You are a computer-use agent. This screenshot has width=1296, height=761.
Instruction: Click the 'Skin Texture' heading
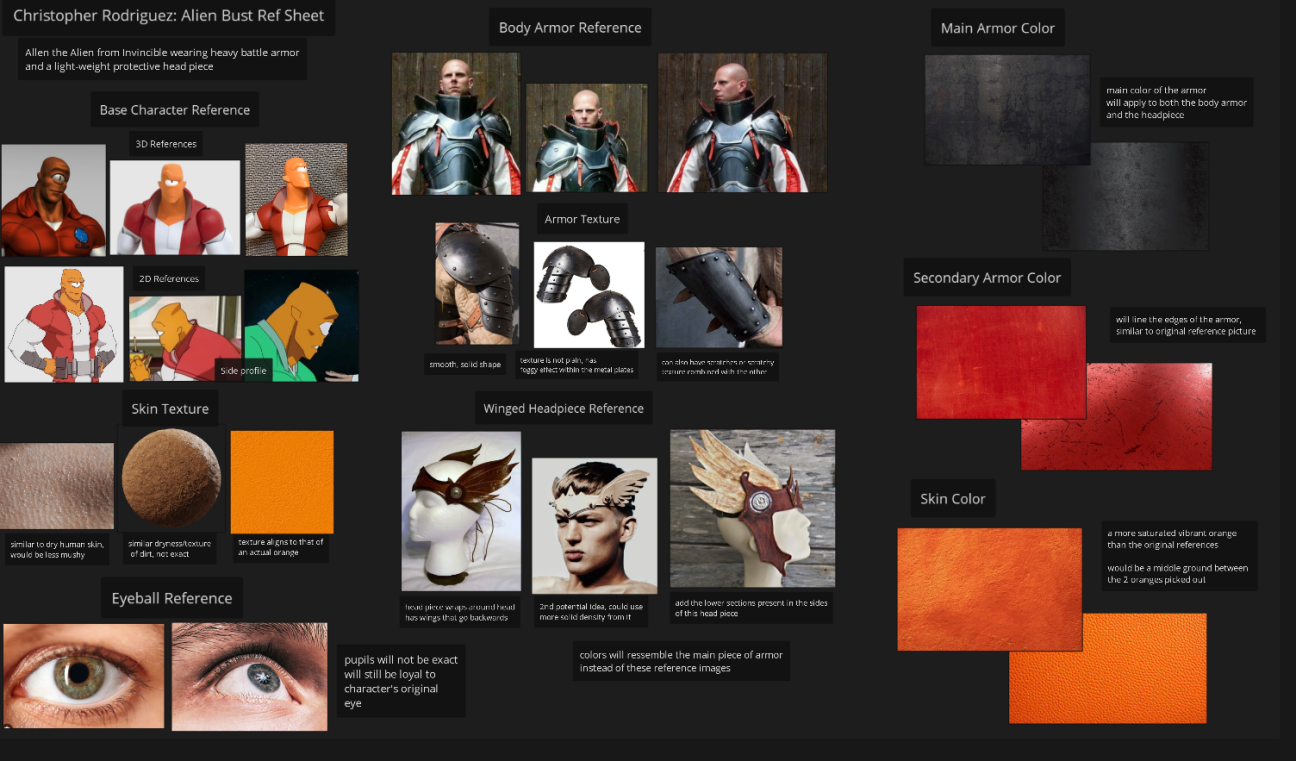pyautogui.click(x=170, y=409)
